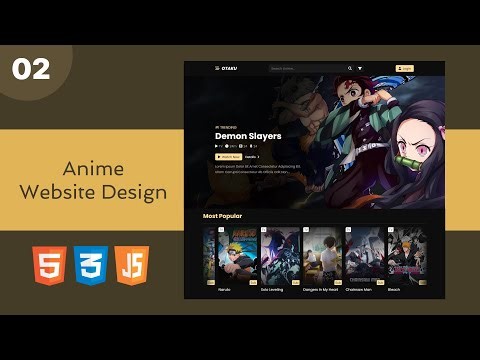Click the Trending label above the title

click(226, 127)
